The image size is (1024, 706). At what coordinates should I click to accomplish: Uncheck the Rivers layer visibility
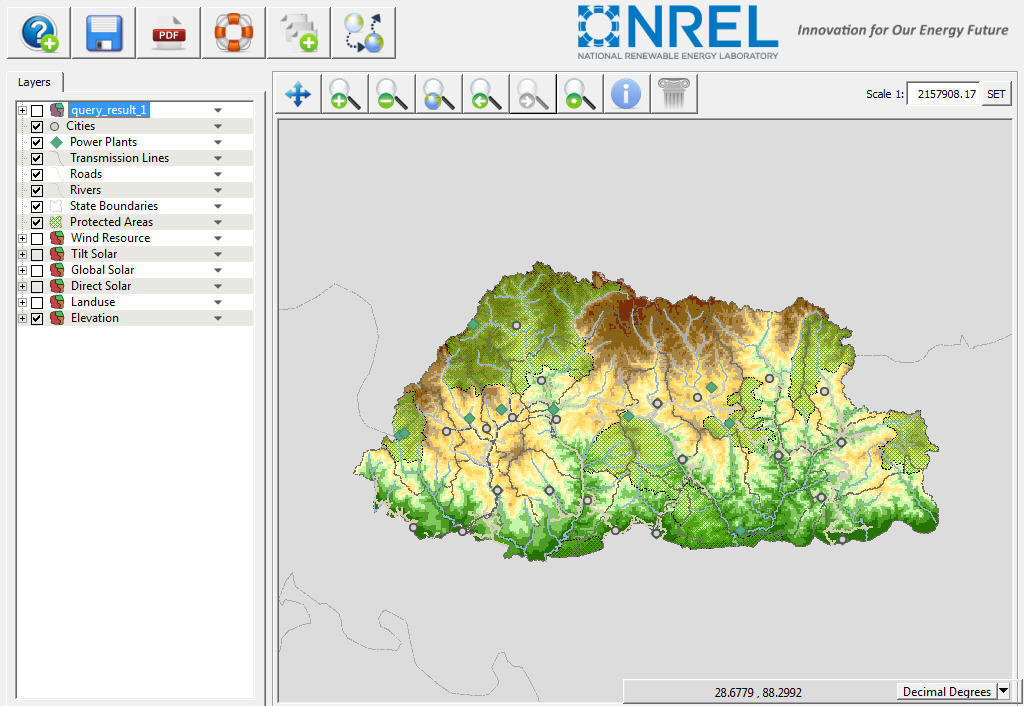point(37,190)
